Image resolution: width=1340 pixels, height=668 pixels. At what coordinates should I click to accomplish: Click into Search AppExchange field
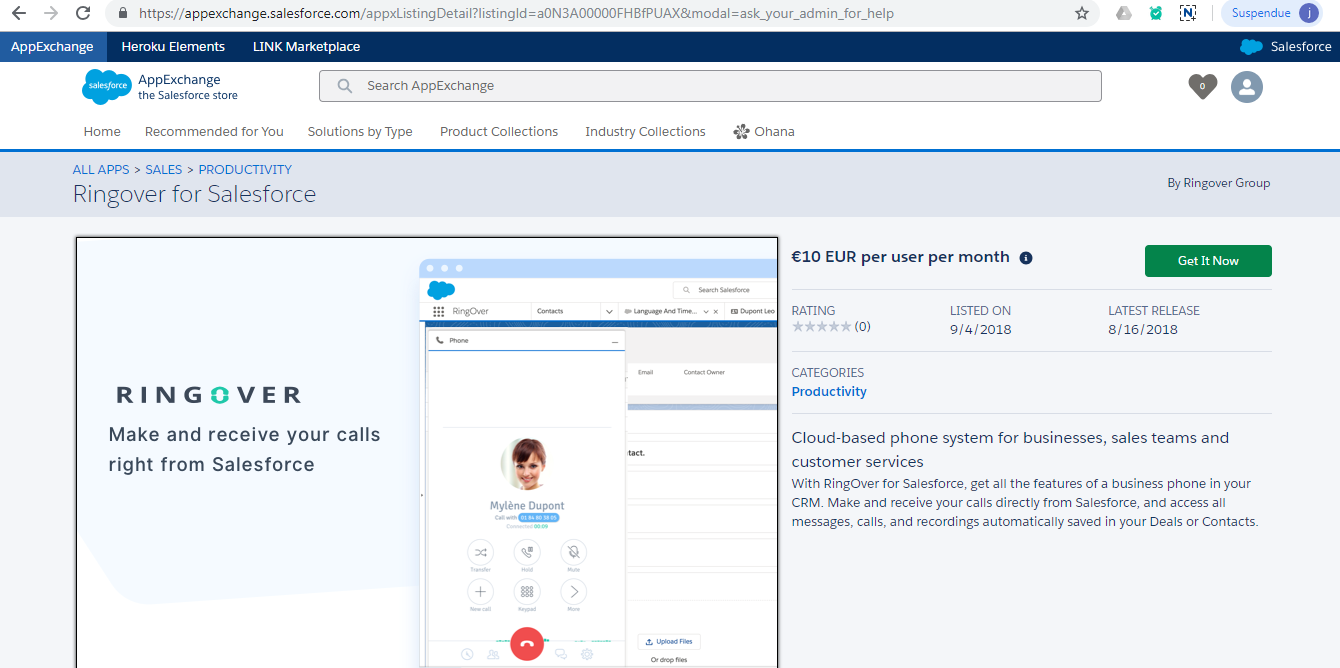pos(710,86)
